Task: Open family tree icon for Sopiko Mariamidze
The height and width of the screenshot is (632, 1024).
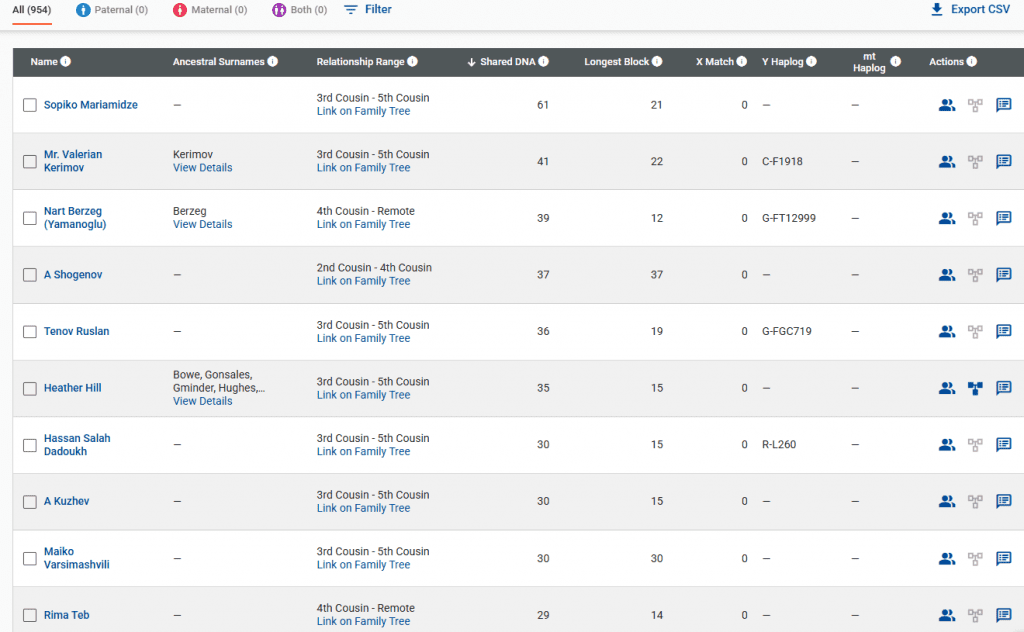Action: coord(975,105)
